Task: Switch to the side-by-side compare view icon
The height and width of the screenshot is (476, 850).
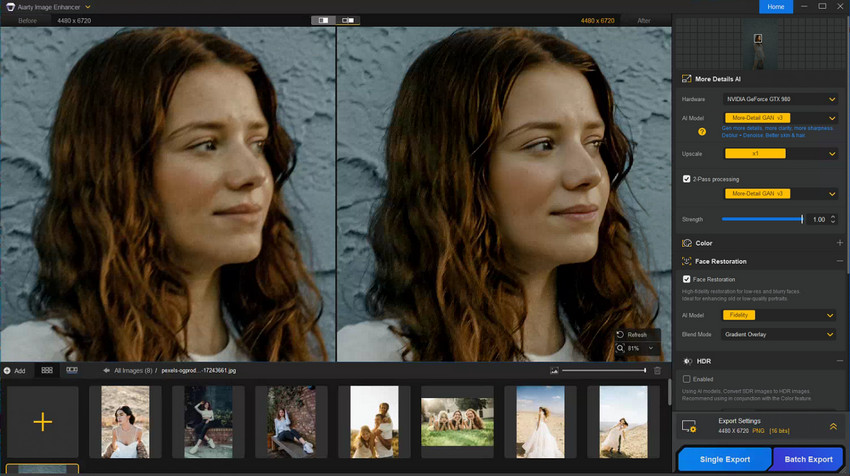Action: (x=347, y=20)
